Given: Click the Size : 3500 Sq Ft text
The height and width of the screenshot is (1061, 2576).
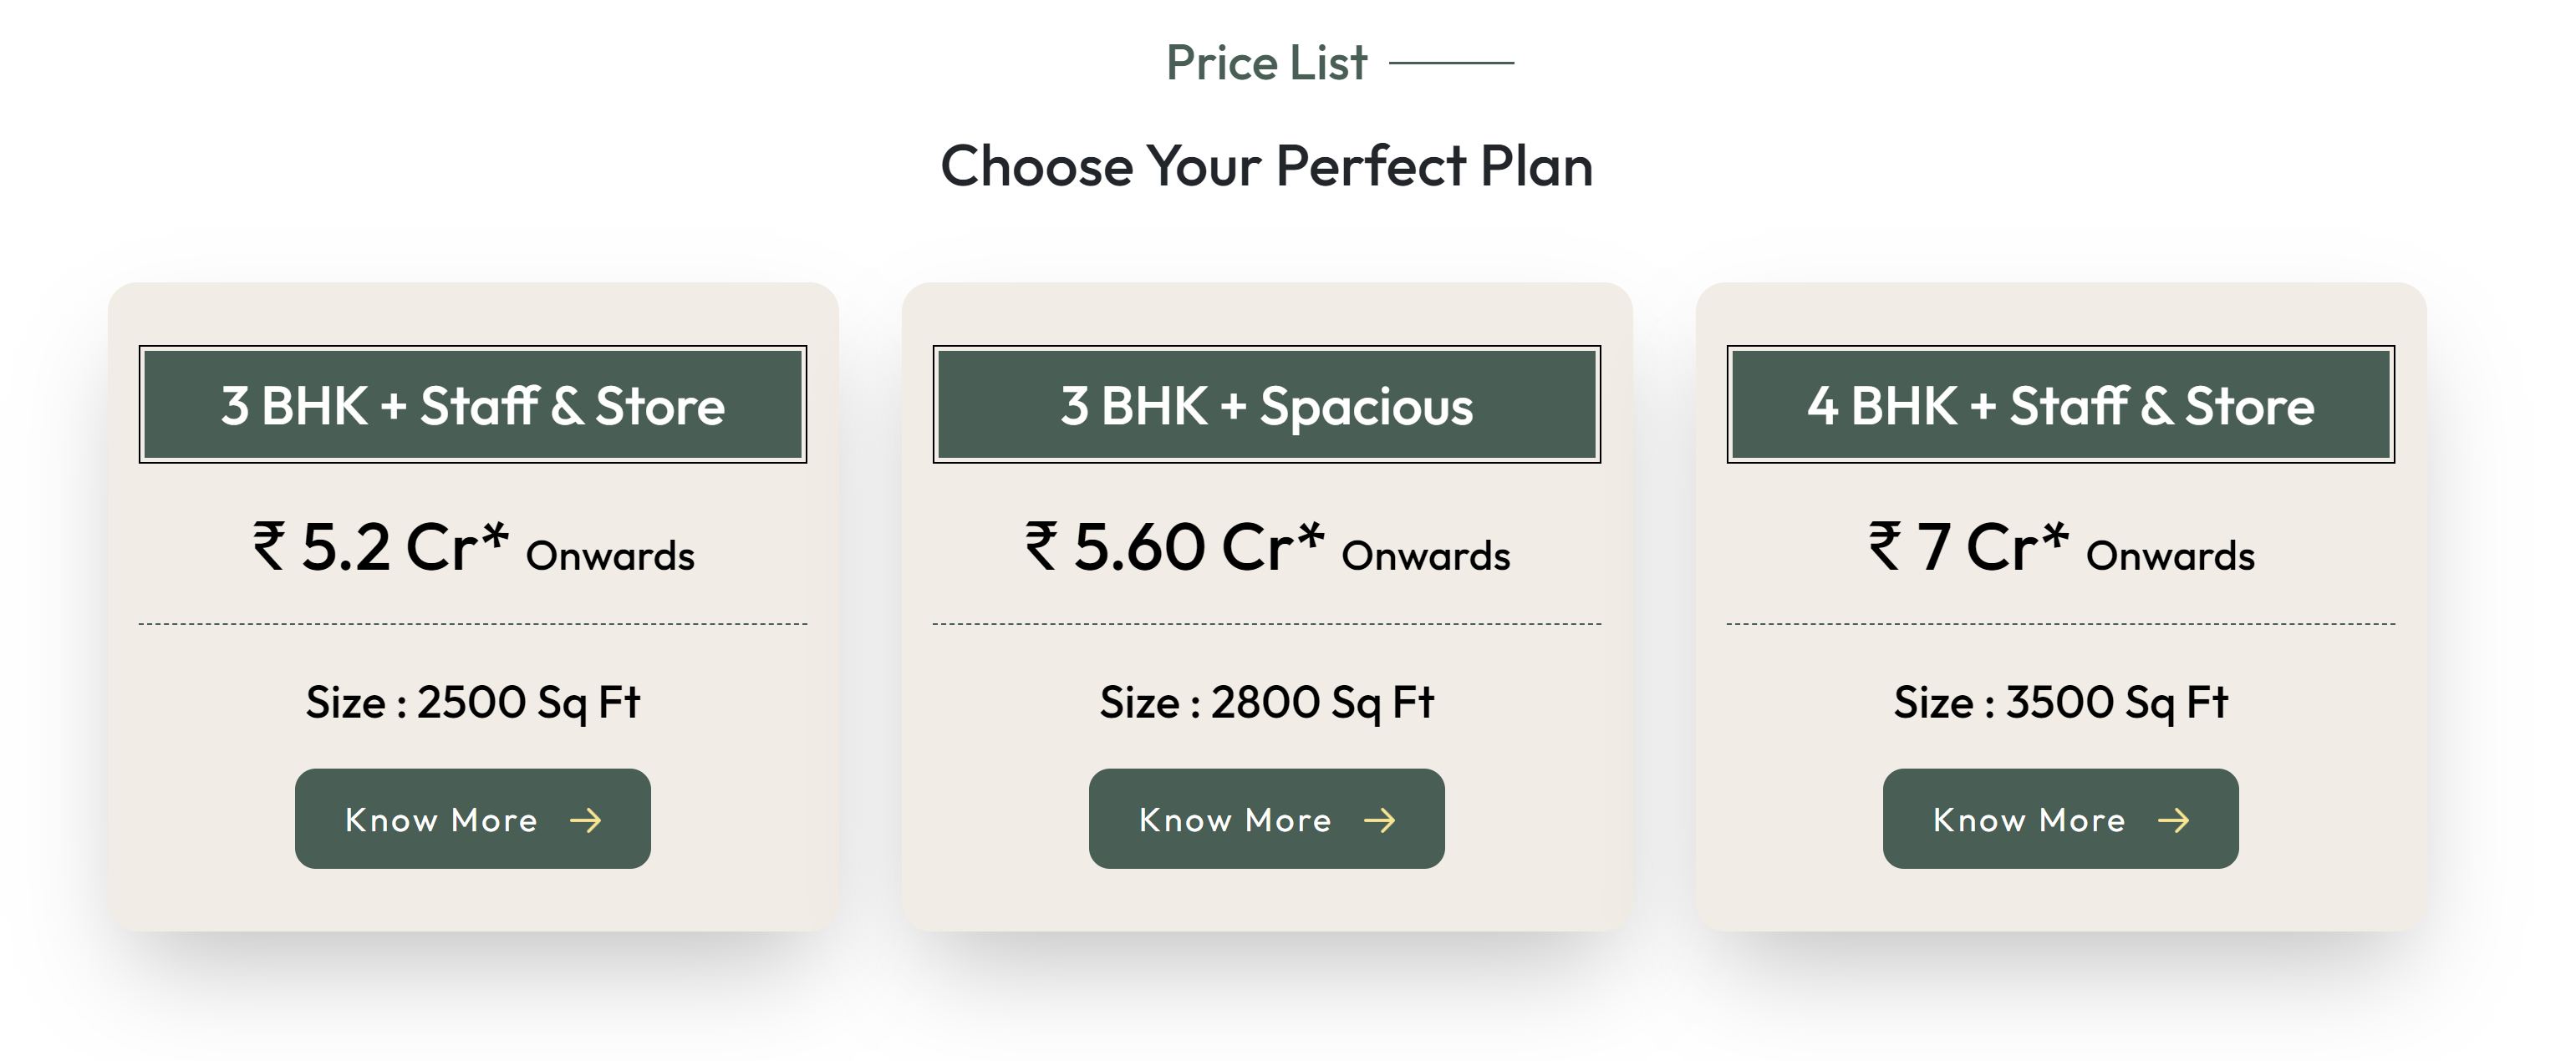Looking at the screenshot, I should pos(2060,702).
